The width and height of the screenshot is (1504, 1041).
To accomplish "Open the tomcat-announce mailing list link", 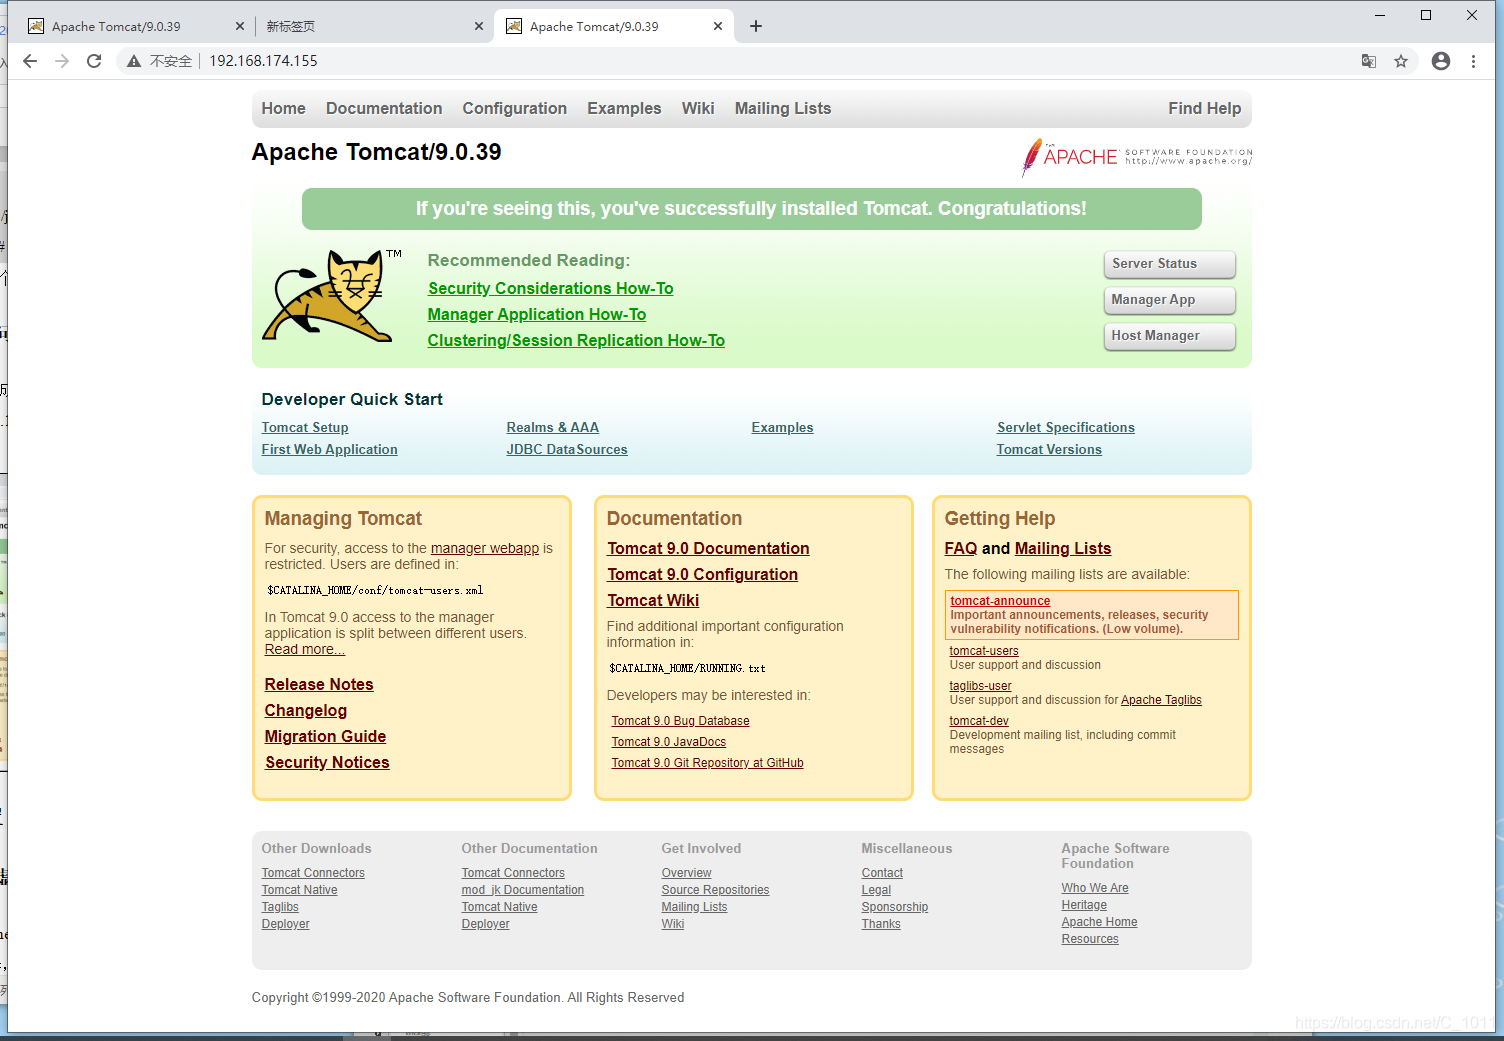I will [x=1000, y=601].
